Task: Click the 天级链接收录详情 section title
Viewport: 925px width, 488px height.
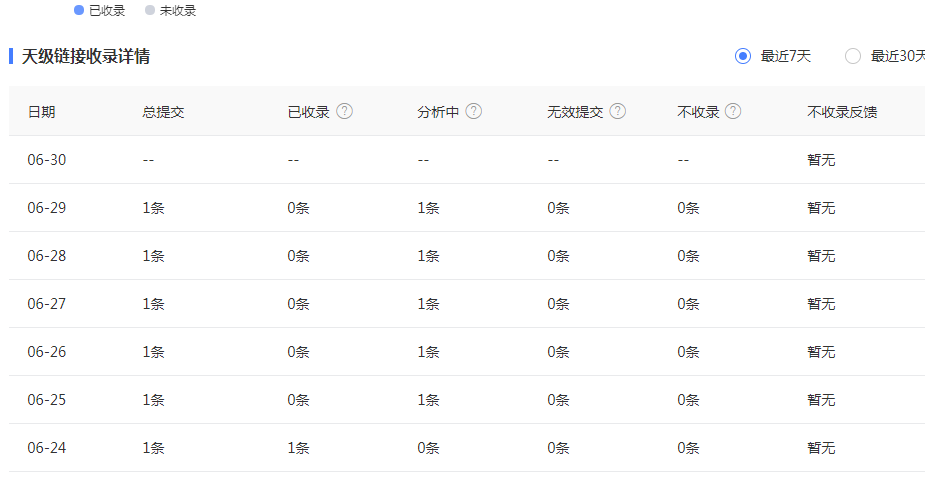Action: tap(86, 57)
